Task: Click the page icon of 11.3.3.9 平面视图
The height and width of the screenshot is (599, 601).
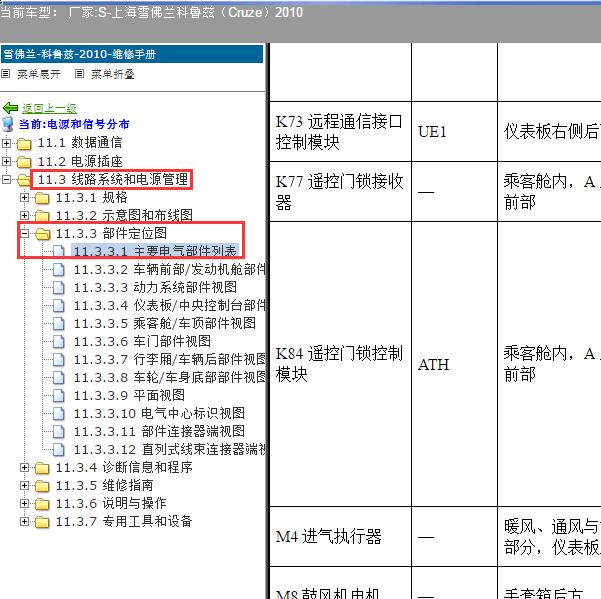Action: (x=59, y=396)
